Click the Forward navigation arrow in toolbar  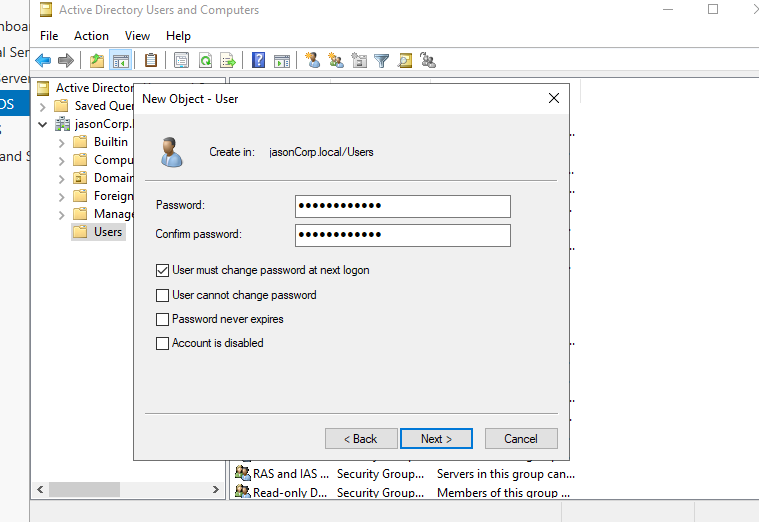tap(65, 61)
